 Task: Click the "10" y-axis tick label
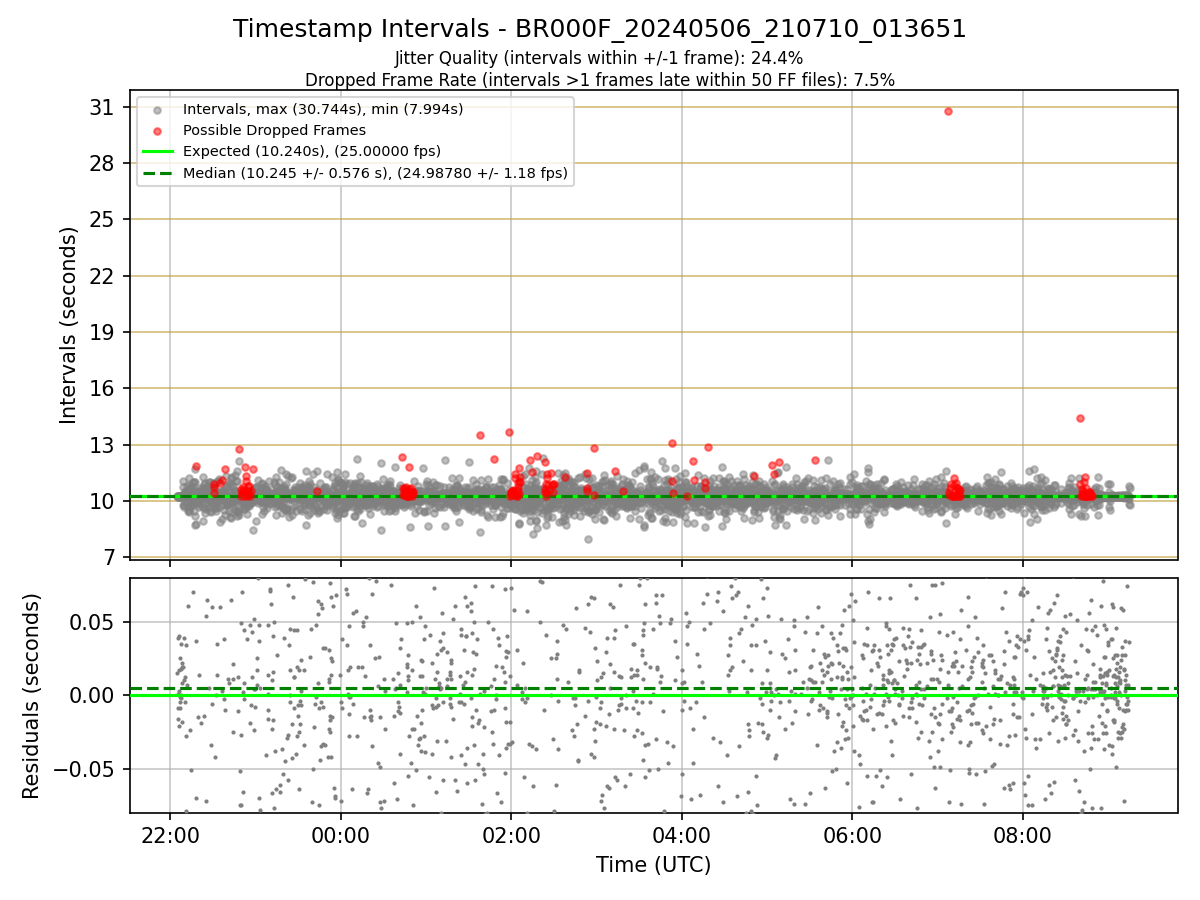pos(103,501)
